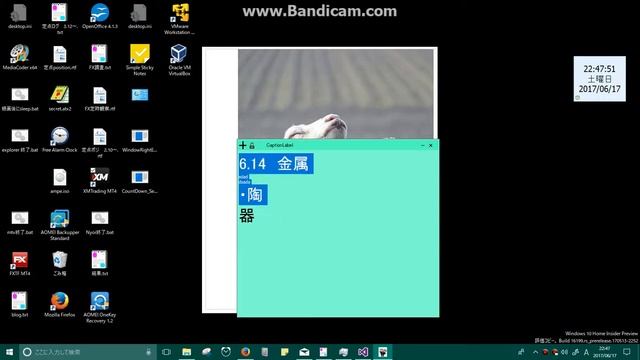Click the plus icon in CaptionLabel title bar
This screenshot has width=640, height=360.
[x=243, y=145]
